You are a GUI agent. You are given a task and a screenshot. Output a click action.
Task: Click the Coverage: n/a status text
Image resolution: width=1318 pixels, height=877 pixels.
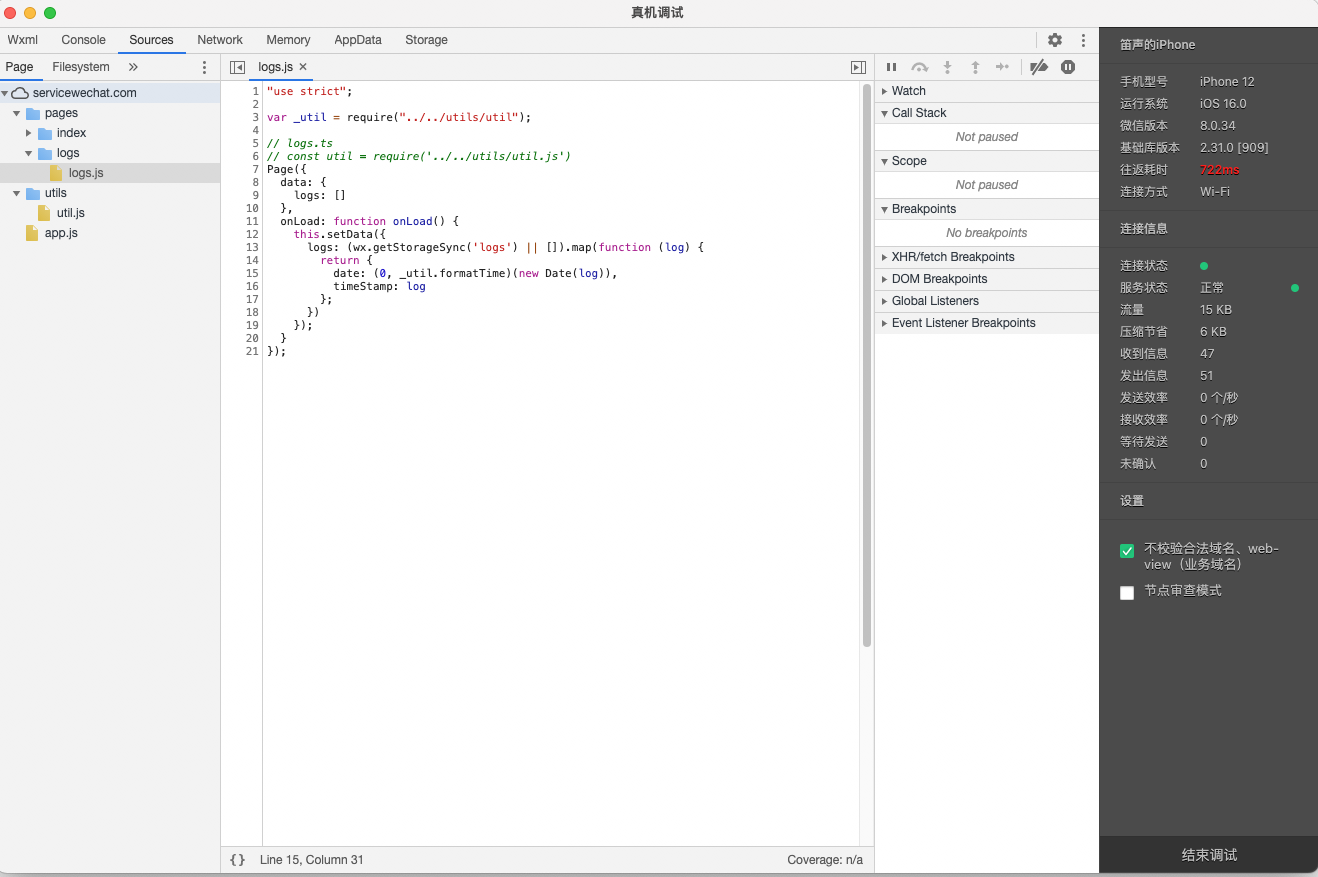click(x=825, y=860)
